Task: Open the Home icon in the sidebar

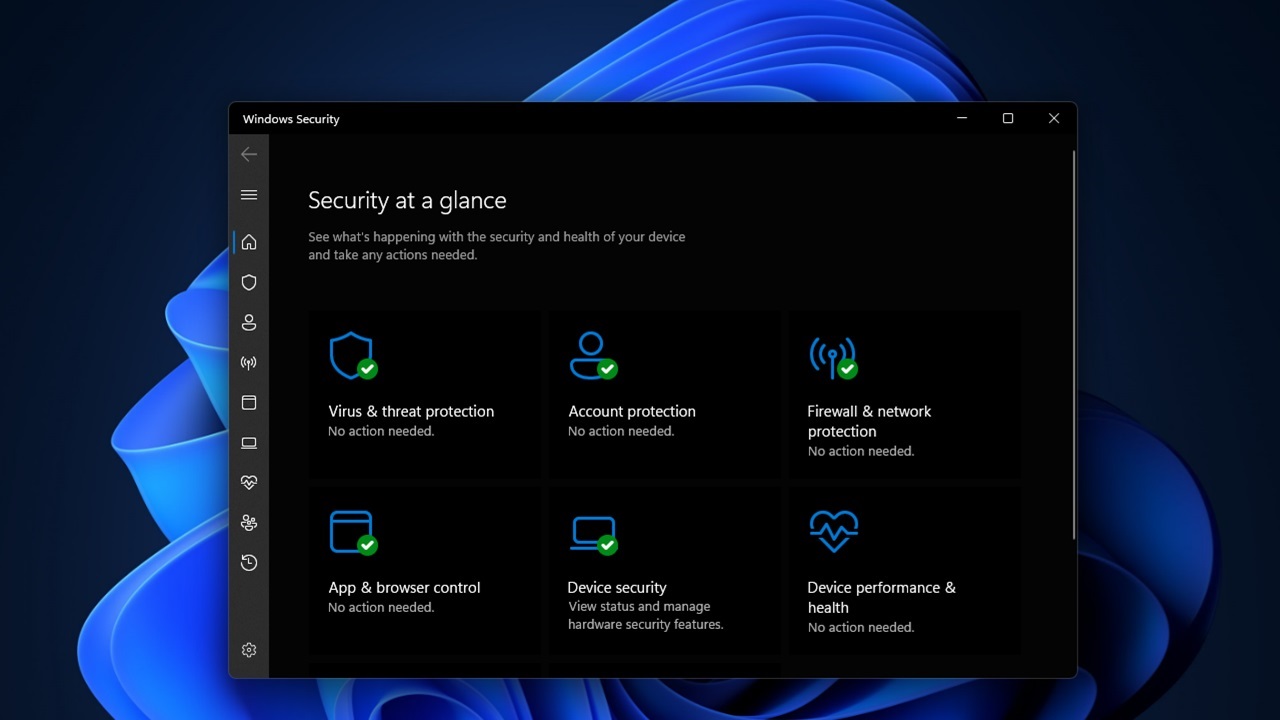Action: (x=249, y=242)
